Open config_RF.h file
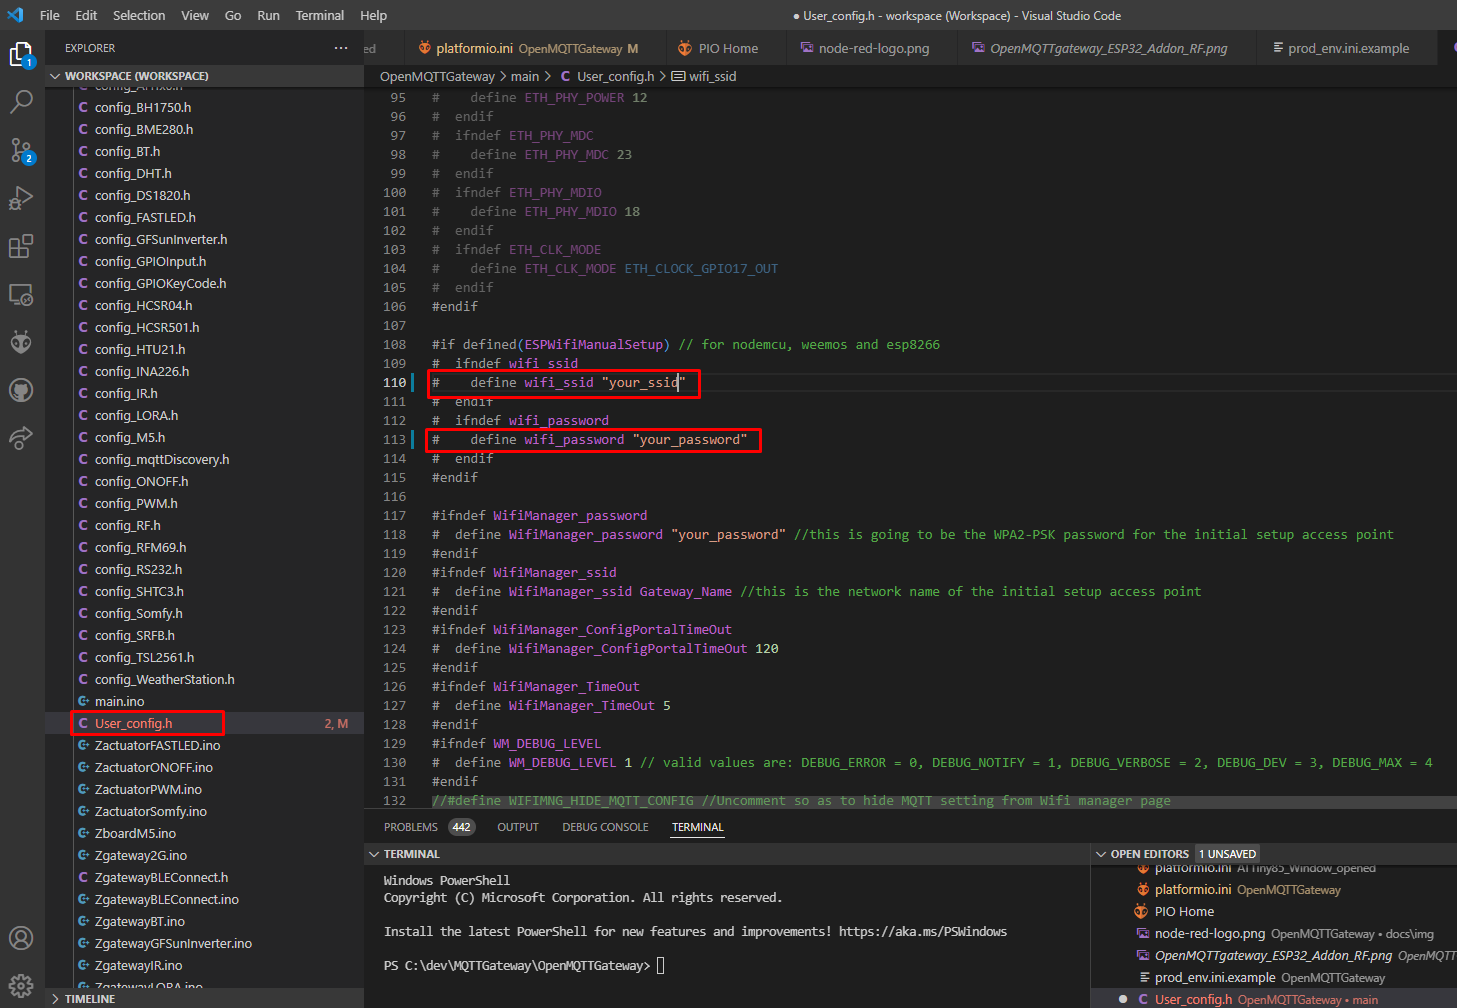1457x1008 pixels. click(205, 525)
